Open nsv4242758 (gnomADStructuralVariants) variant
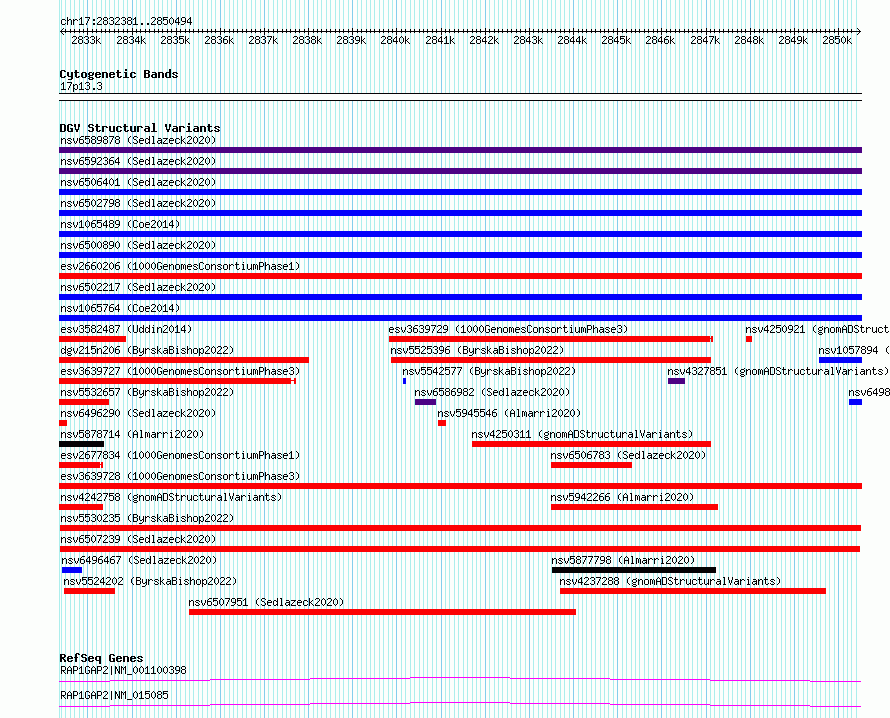Viewport: 890px width, 718px height. click(x=171, y=497)
